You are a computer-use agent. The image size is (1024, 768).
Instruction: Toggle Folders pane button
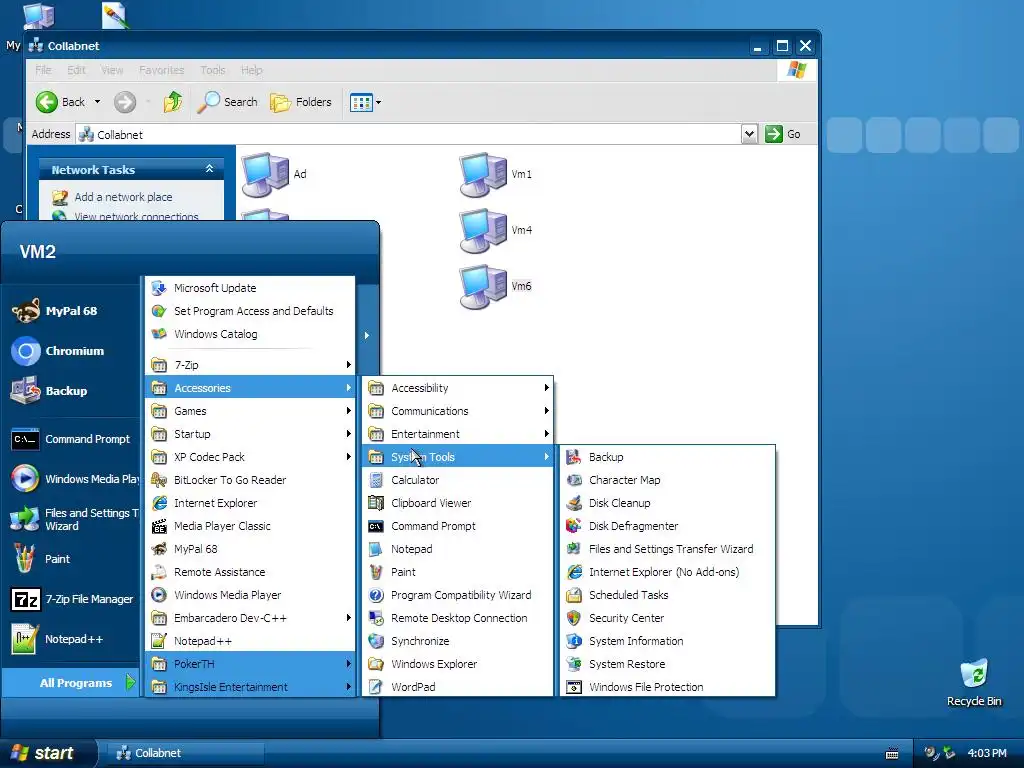pos(300,102)
